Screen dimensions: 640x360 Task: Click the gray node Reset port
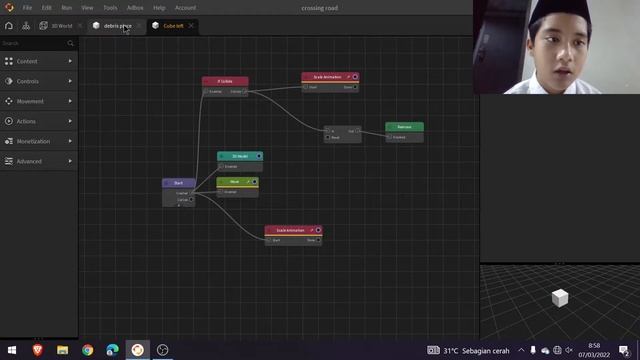click(327, 138)
